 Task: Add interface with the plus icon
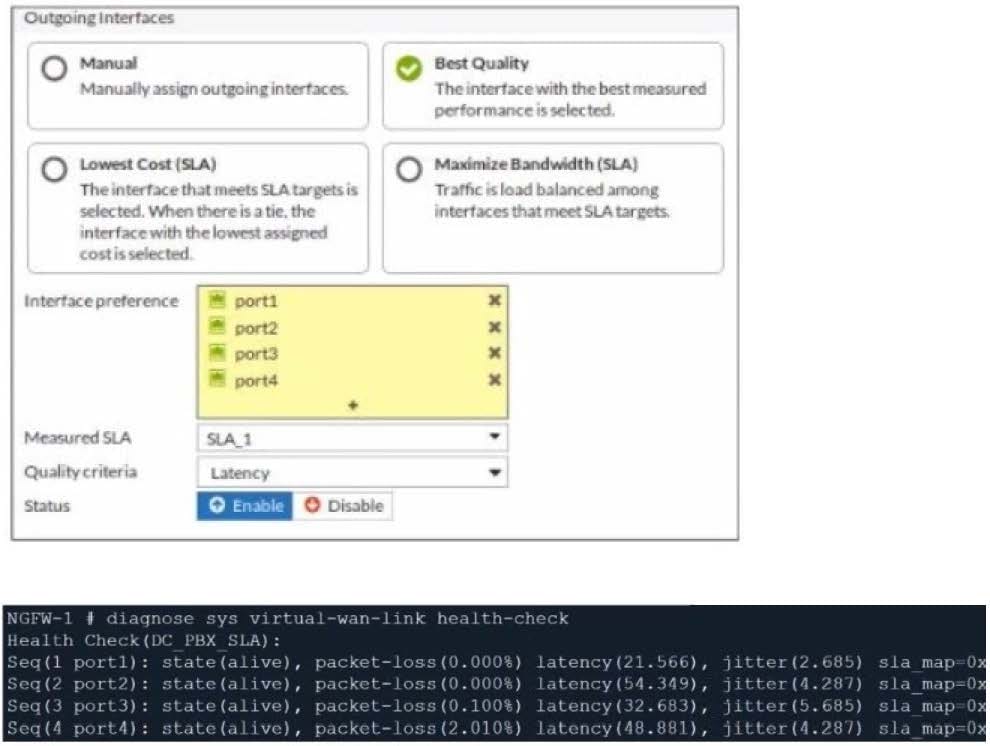(x=353, y=405)
